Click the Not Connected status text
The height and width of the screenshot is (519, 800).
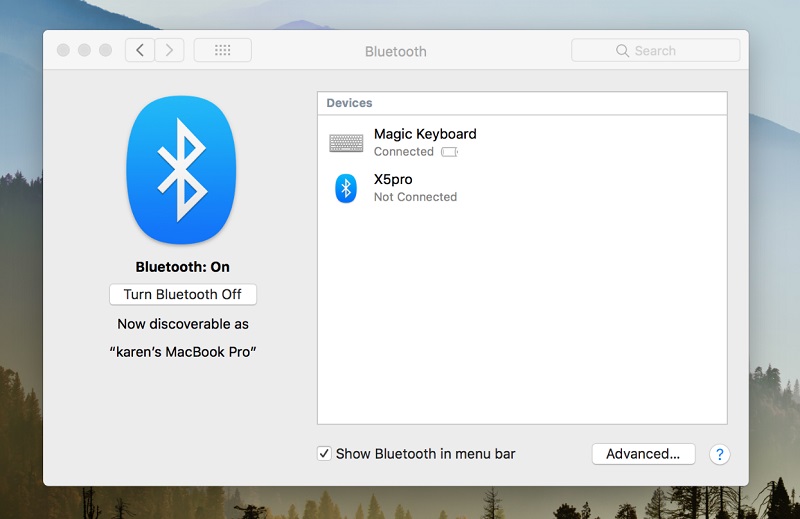pyautogui.click(x=415, y=197)
